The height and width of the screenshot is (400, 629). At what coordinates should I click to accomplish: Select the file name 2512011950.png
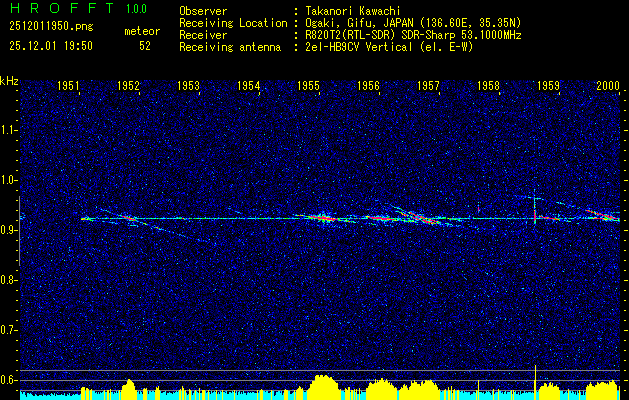coord(51,26)
